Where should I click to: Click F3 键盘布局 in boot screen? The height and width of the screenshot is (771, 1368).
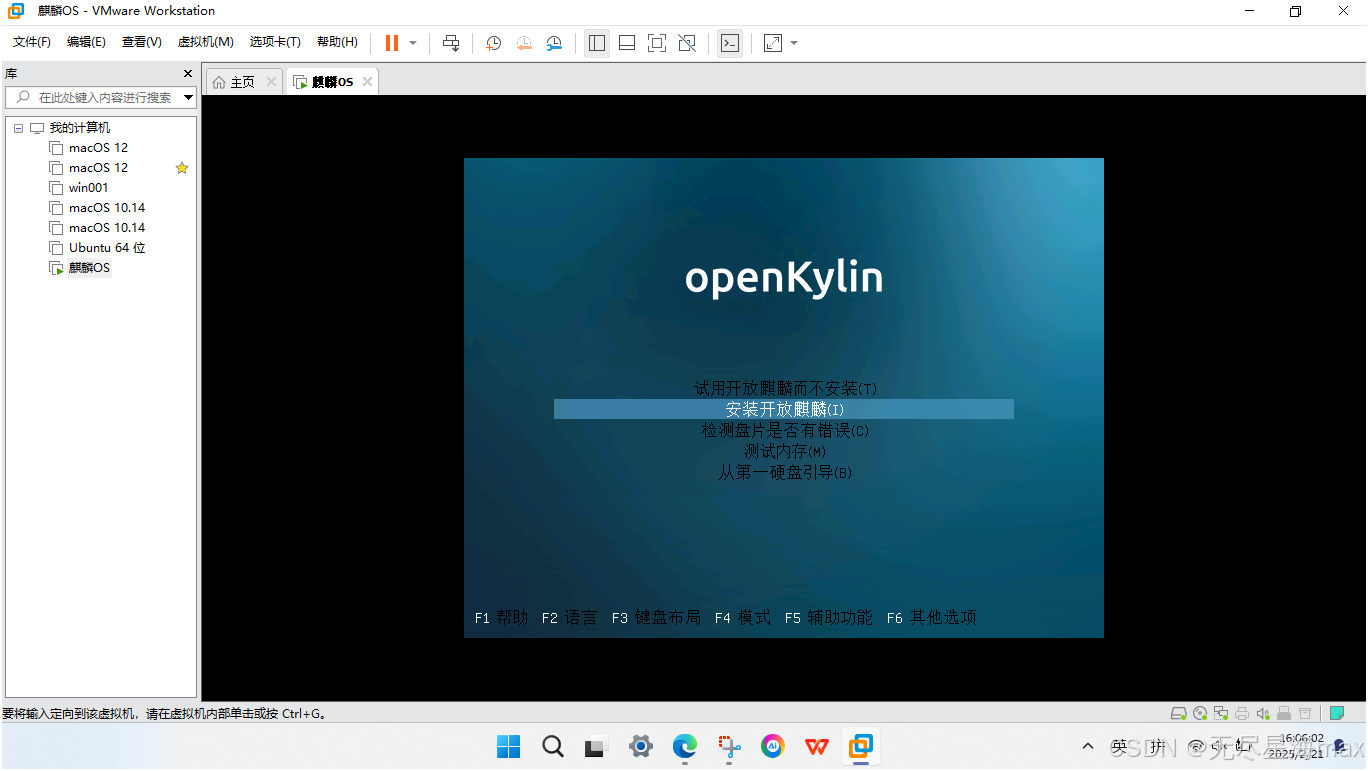click(656, 618)
